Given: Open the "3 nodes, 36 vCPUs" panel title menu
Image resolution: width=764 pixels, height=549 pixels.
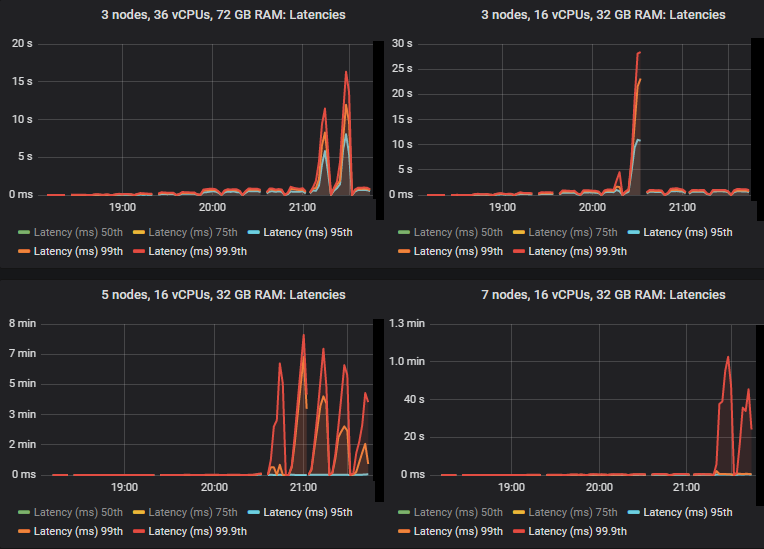Looking at the screenshot, I should [190, 15].
